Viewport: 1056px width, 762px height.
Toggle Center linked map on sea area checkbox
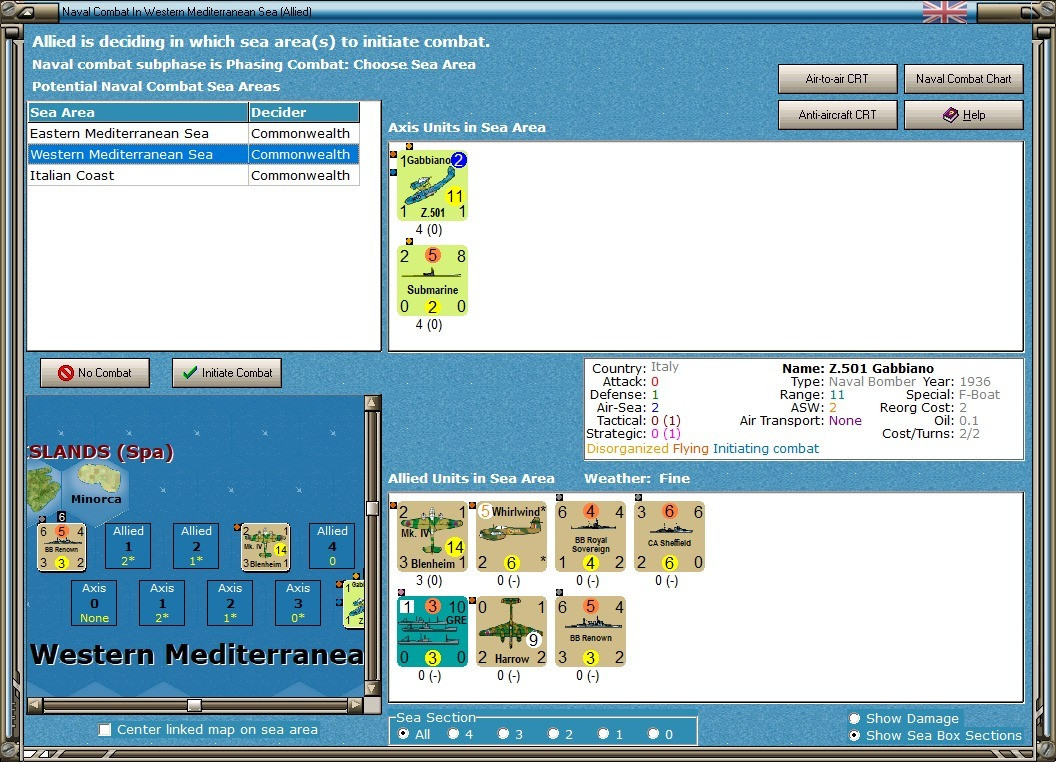tap(104, 730)
